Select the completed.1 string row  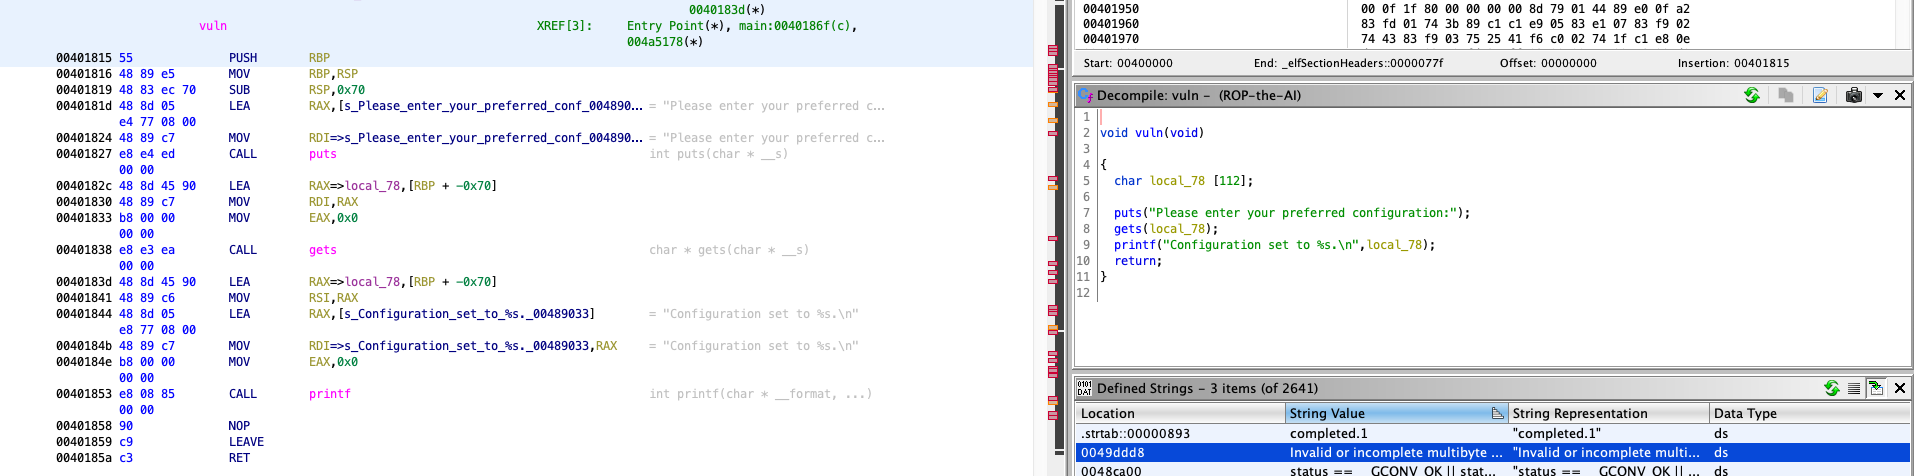coord(1328,433)
